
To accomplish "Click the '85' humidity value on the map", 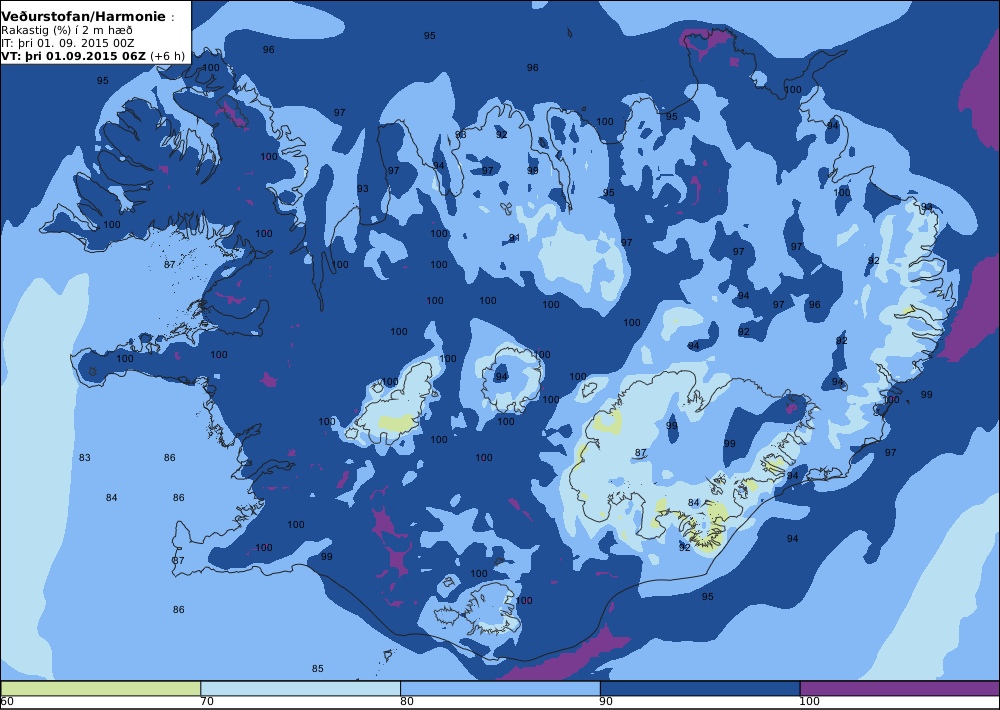I will (318, 669).
